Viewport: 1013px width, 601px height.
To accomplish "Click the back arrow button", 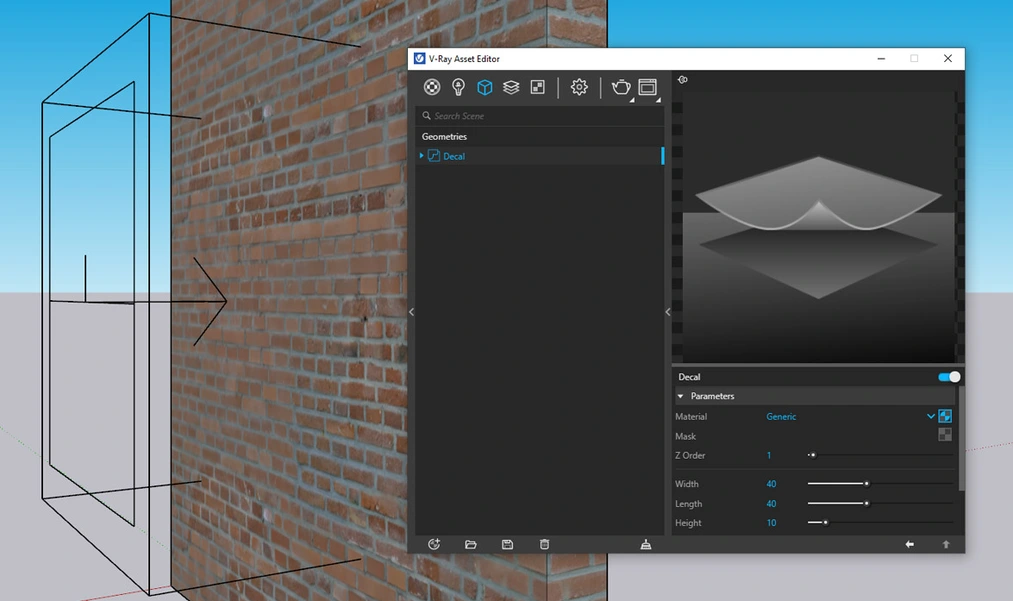I will pyautogui.click(x=909, y=544).
